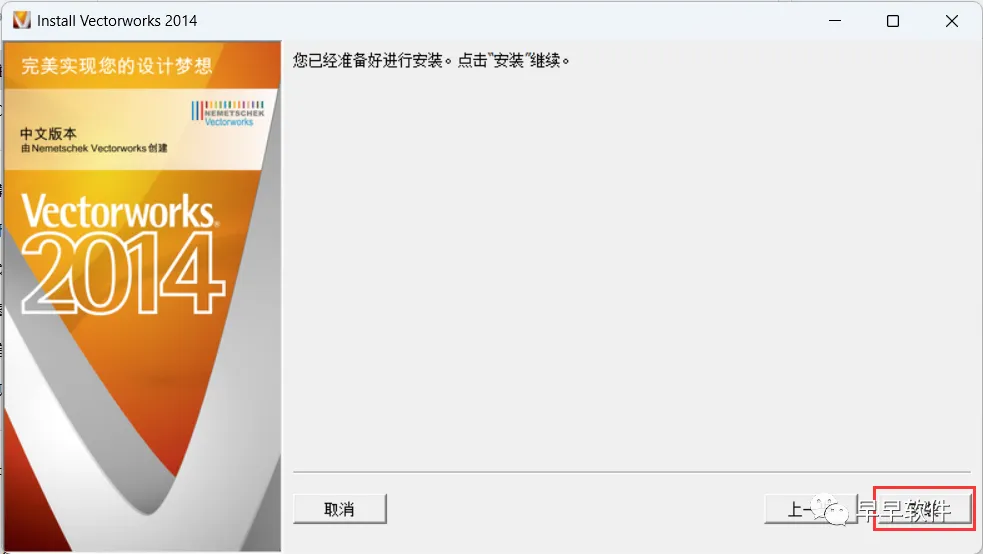Minimize the Install Vectorworks 2014 window
The image size is (983, 554).
click(834, 21)
